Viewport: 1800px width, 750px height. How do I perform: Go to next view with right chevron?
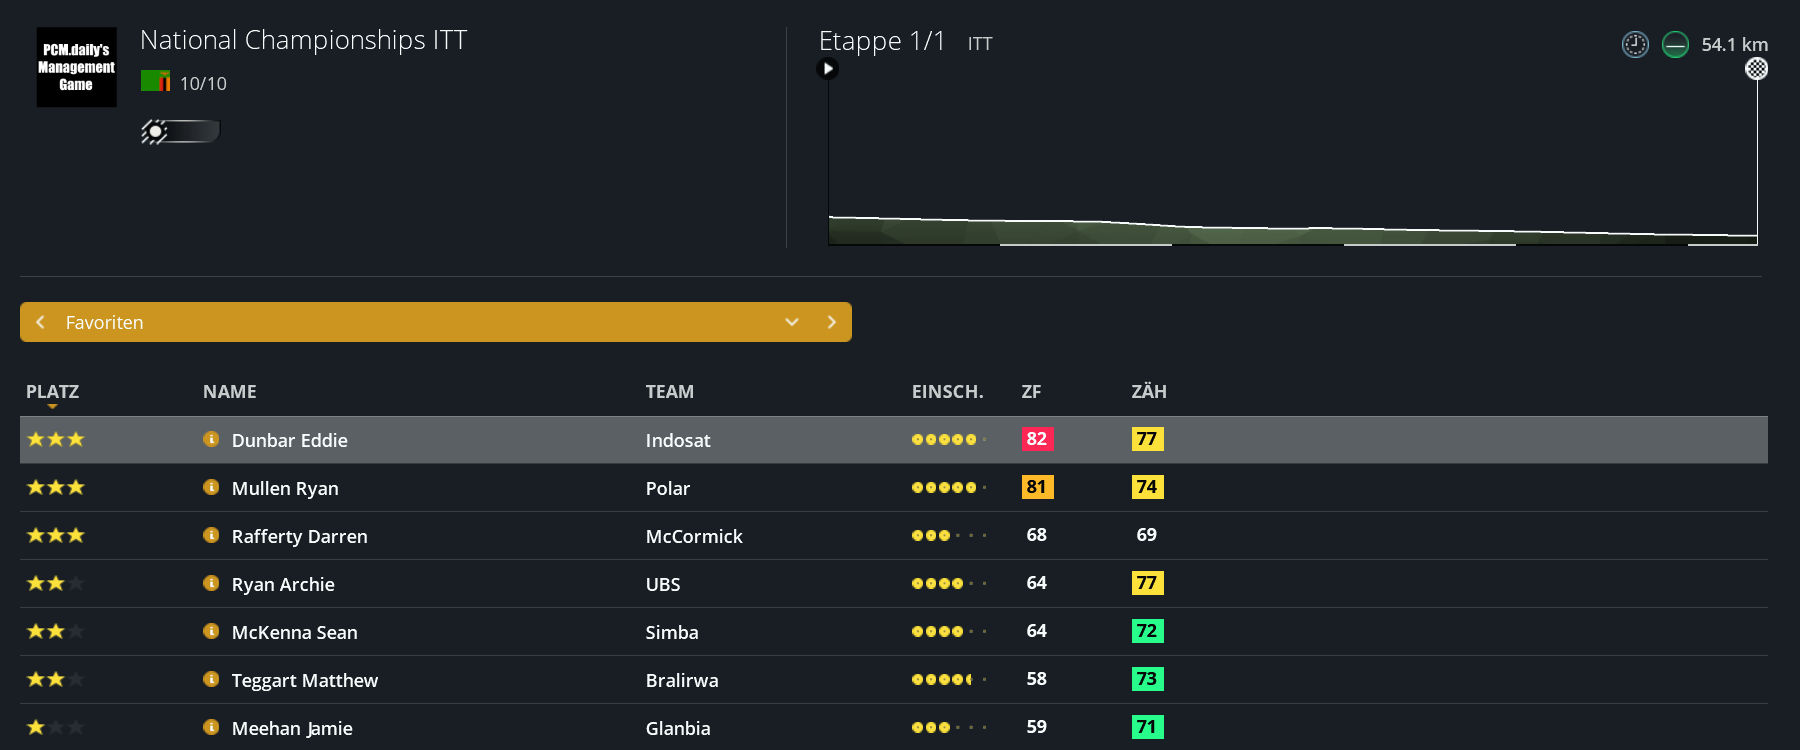[x=831, y=322]
